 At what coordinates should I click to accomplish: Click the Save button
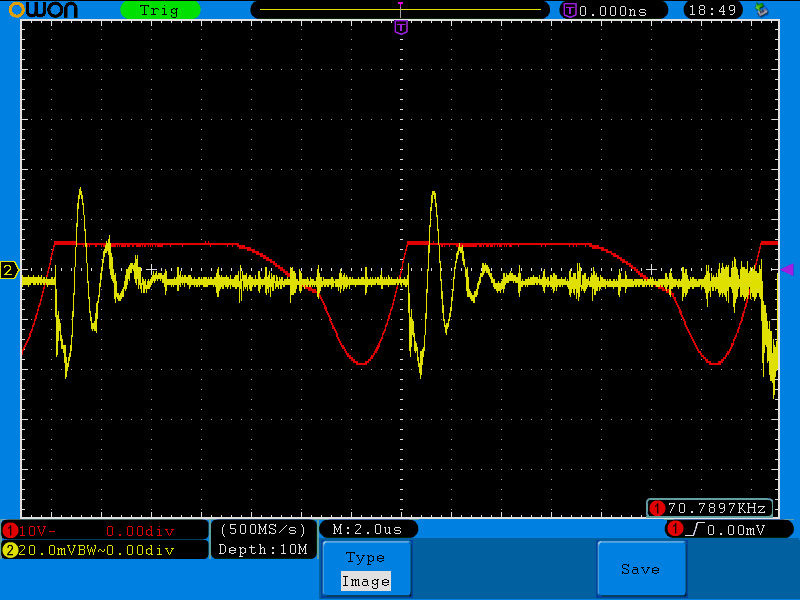641,569
